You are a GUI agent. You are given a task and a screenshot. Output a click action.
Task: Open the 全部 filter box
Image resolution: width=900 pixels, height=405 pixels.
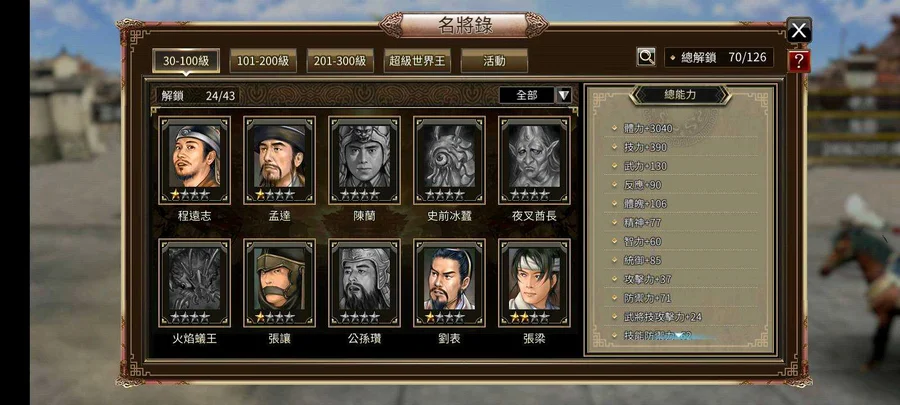click(527, 95)
